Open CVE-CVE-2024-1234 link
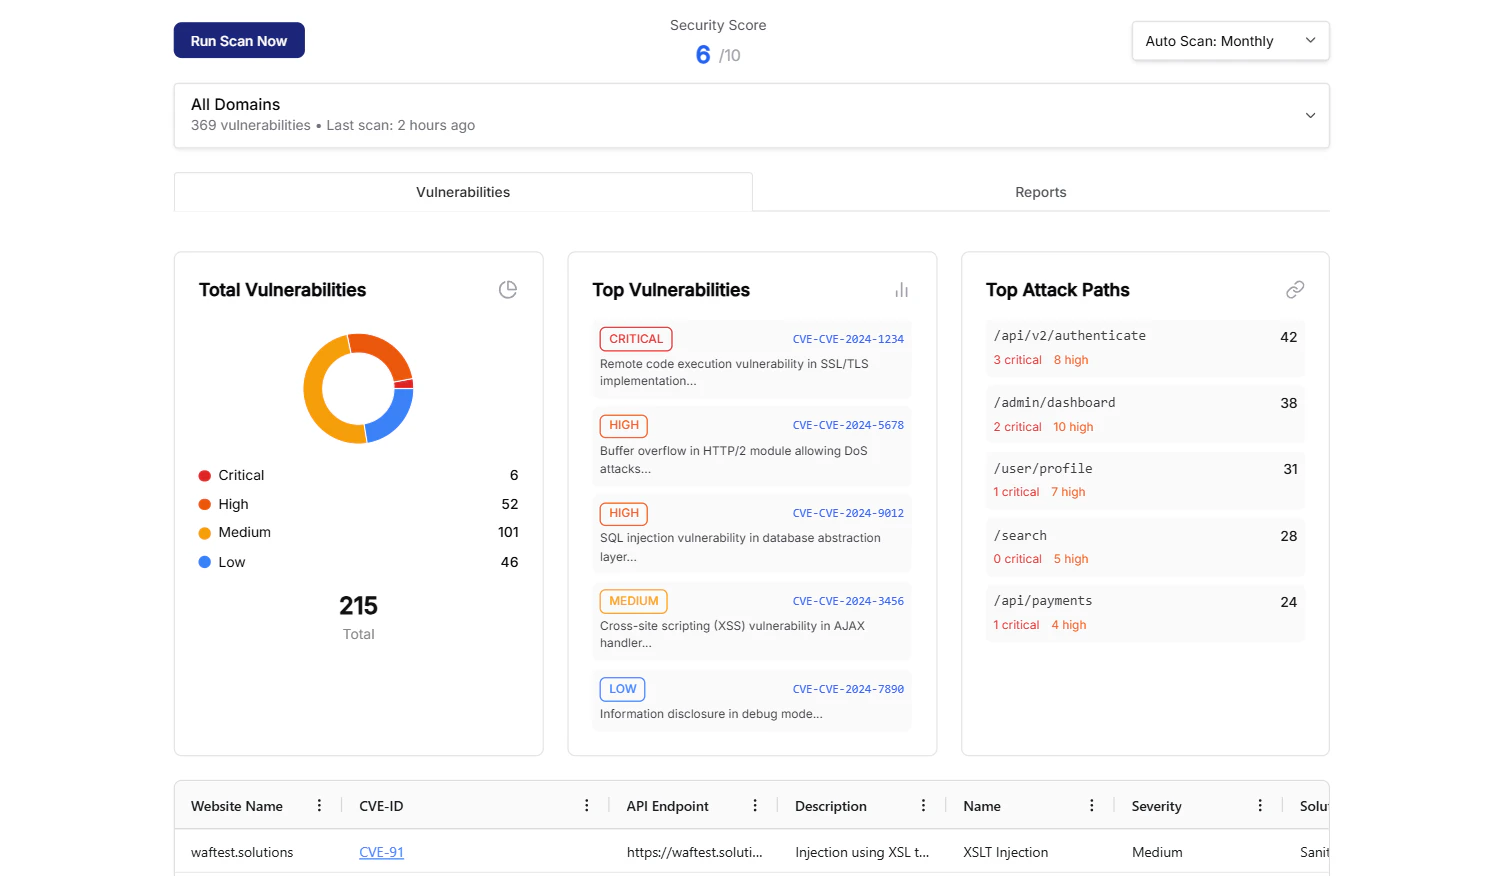1507x876 pixels. pos(848,339)
